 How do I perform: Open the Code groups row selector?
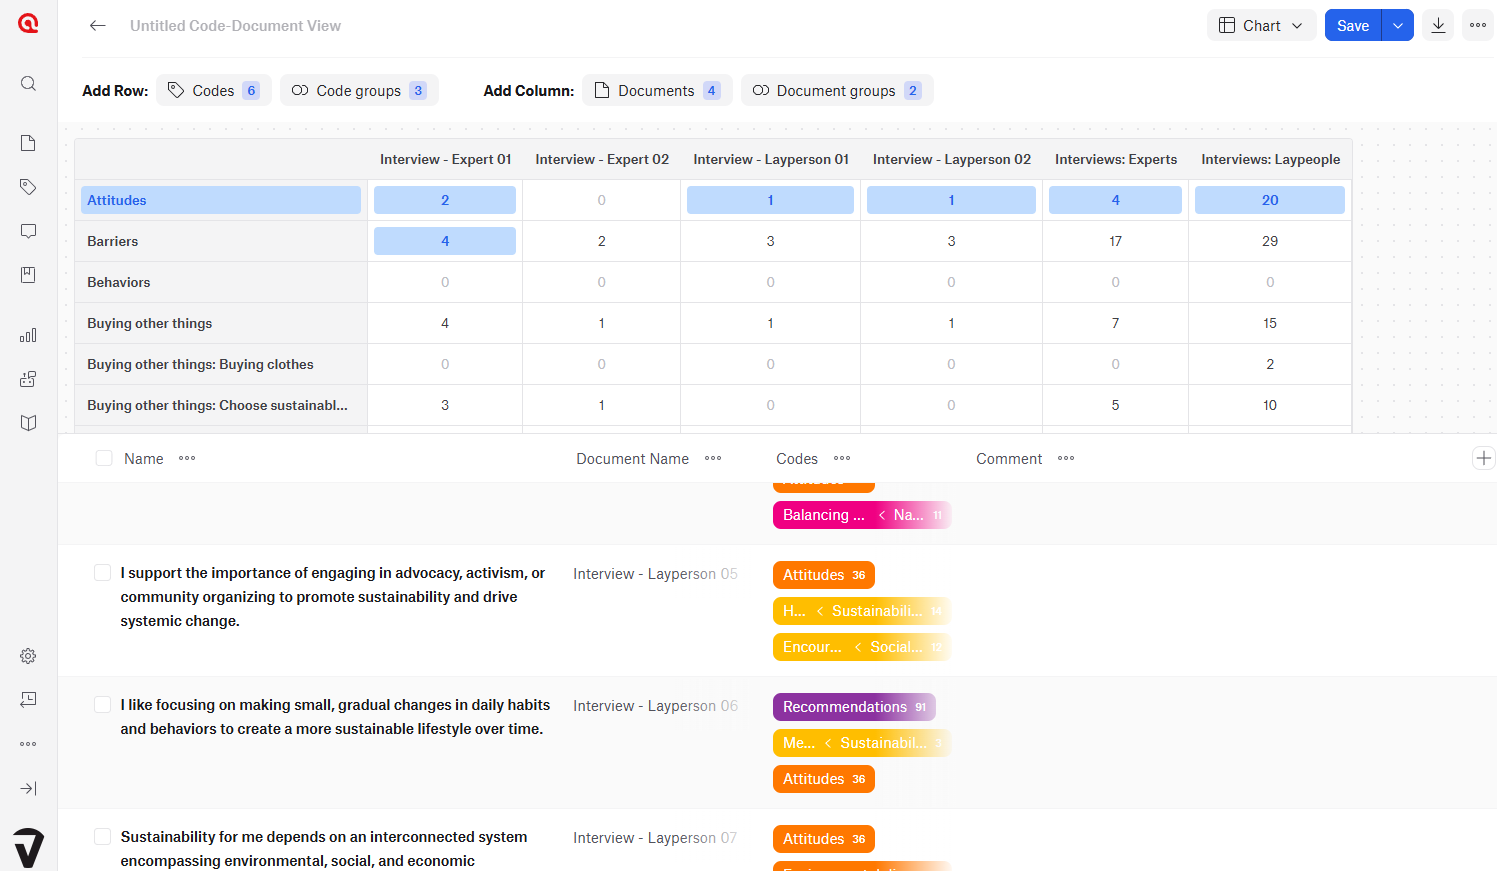coord(359,90)
